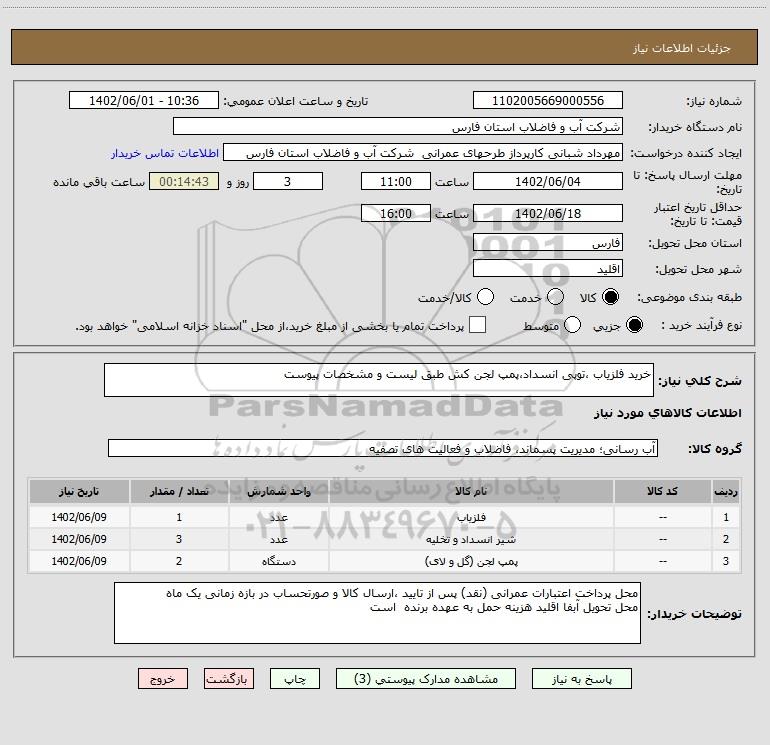
Task: Select the خدمت radio button
Action: (x=555, y=297)
